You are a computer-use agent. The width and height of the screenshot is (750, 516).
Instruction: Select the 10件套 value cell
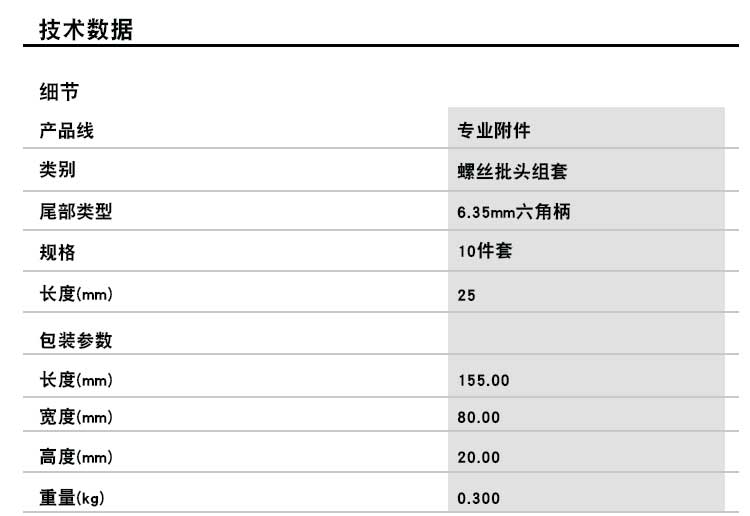click(484, 252)
